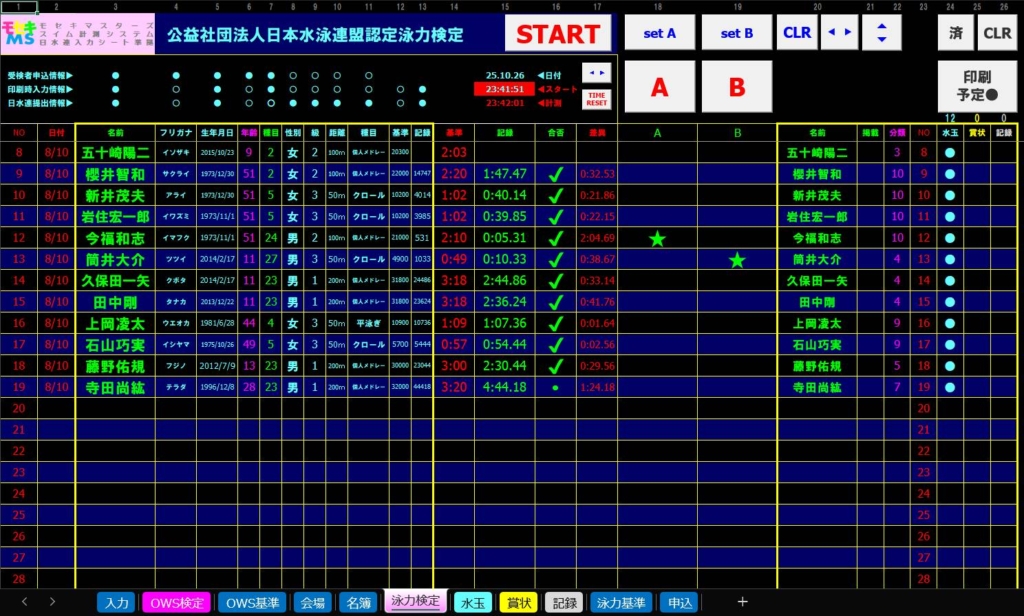This screenshot has width=1024, height=616.
Task: Click the up-down arrows stepper button
Action: 881,33
